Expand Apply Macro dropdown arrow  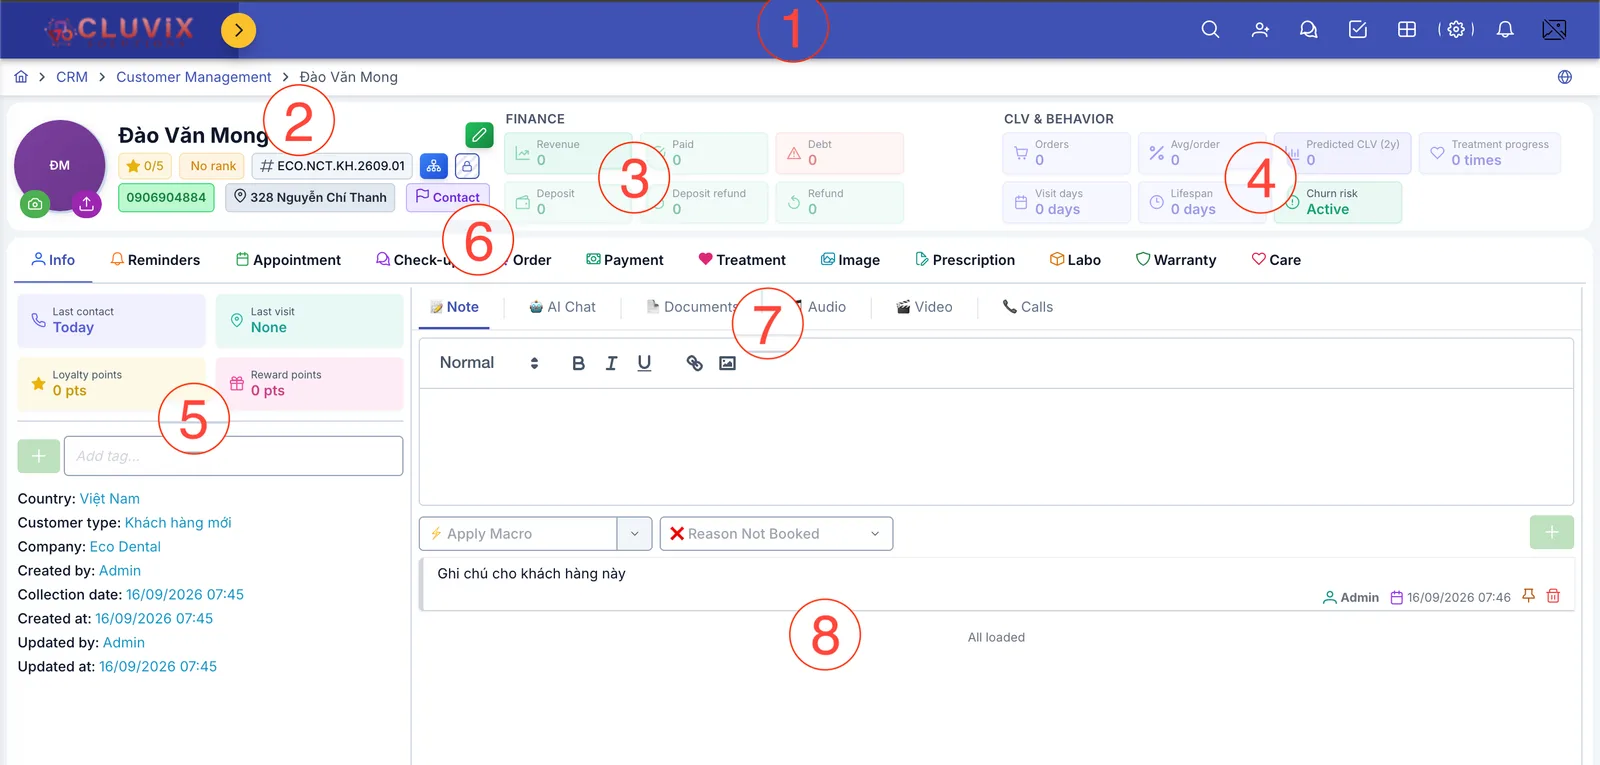[x=634, y=534]
